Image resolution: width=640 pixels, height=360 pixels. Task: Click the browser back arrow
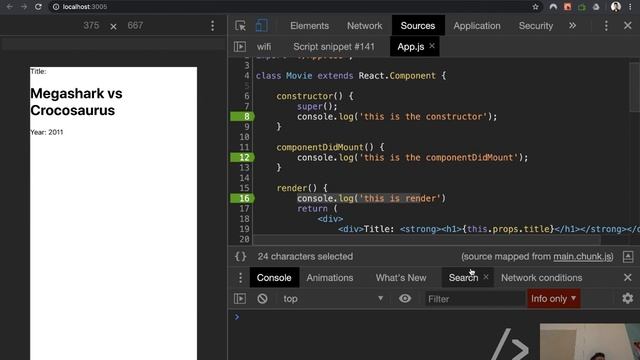9,7
